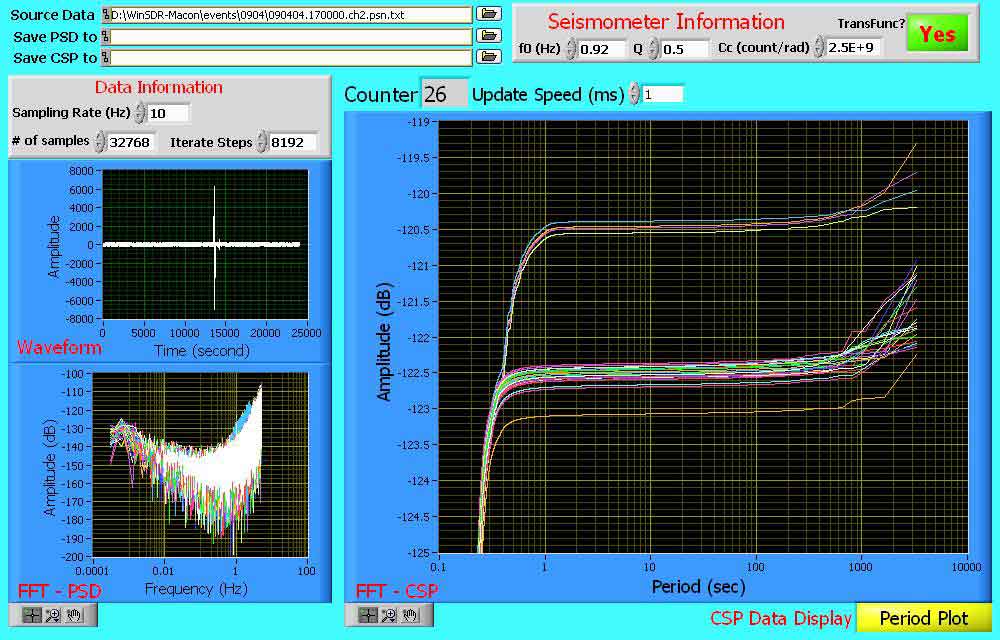Click the path format icon in Source Data field
1000x640 pixels.
click(x=106, y=15)
